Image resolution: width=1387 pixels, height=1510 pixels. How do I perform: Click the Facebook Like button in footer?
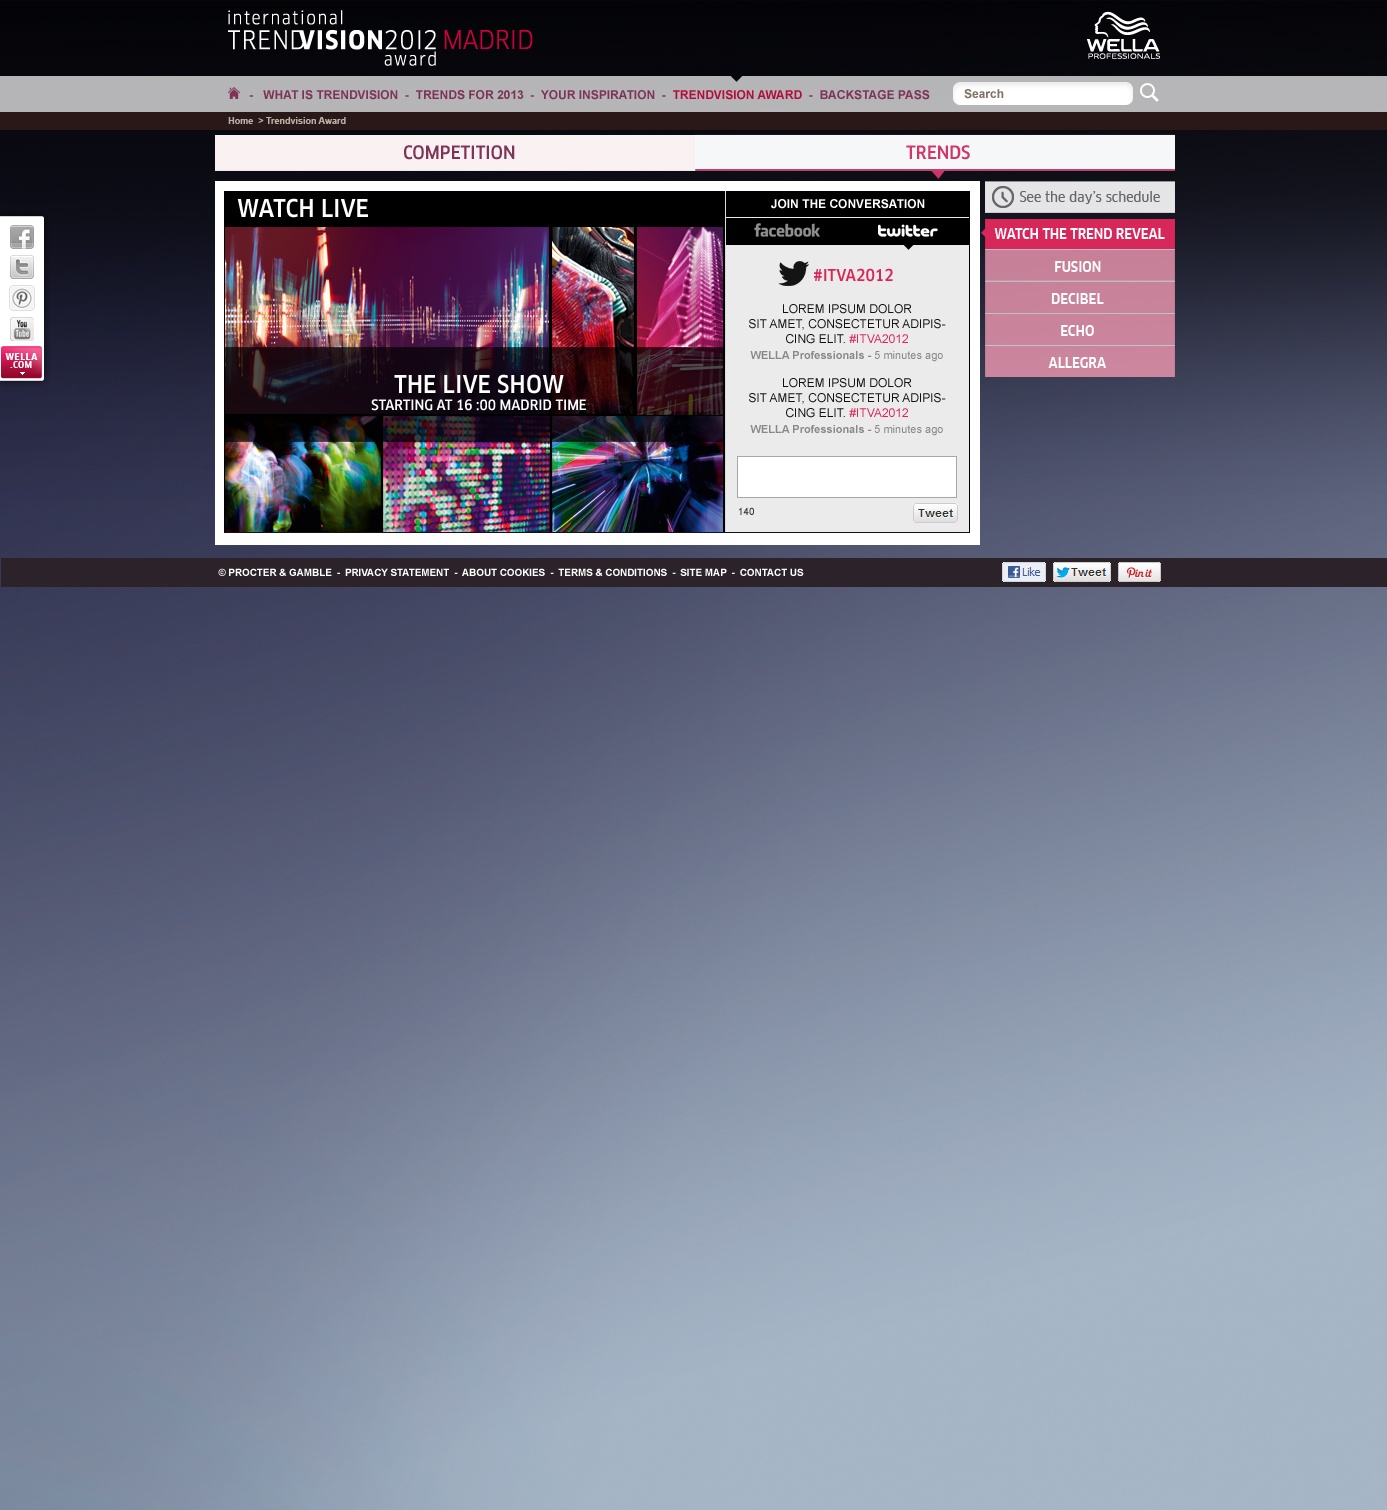click(x=1024, y=572)
